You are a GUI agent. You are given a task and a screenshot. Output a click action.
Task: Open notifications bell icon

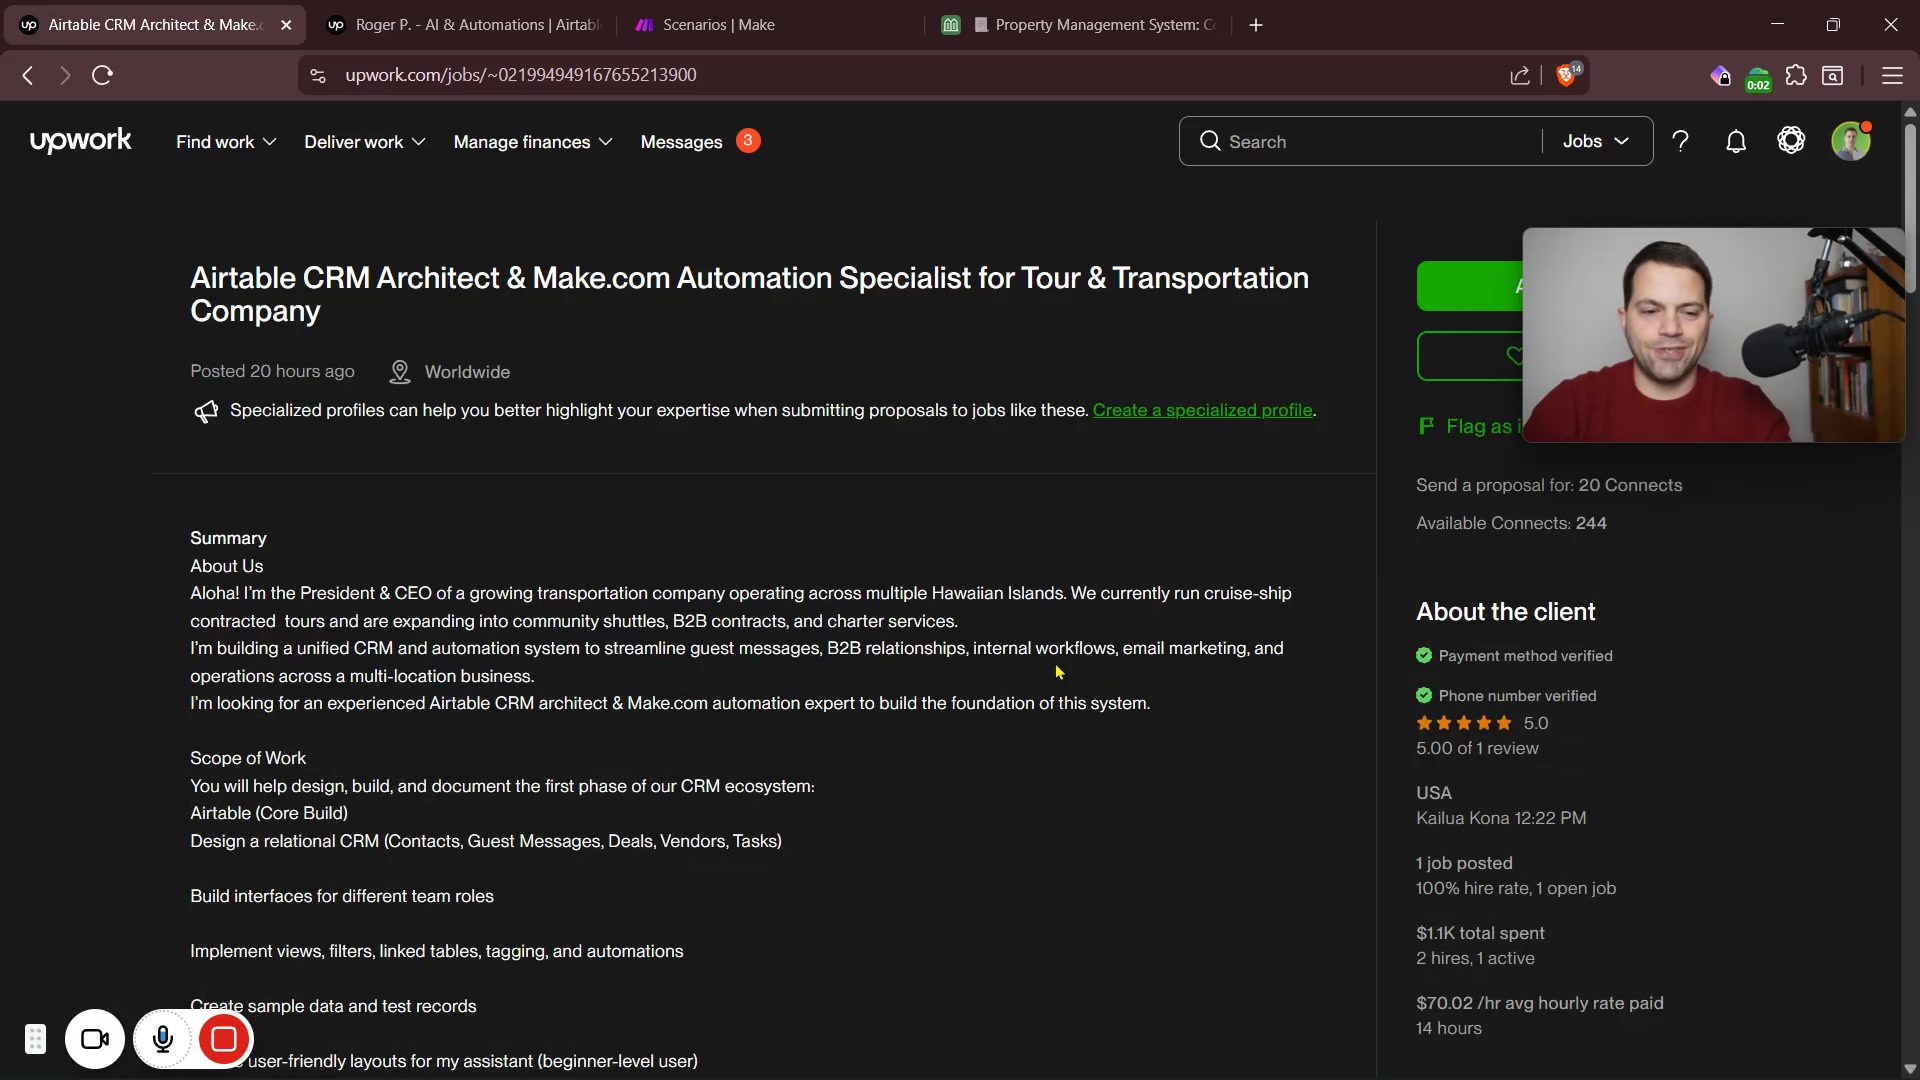point(1736,142)
